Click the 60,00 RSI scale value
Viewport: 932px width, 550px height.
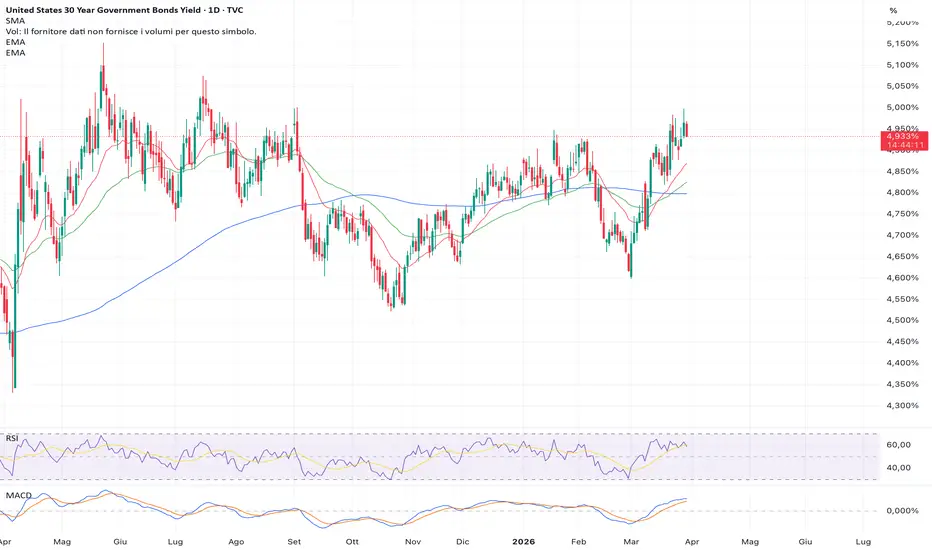899,445
